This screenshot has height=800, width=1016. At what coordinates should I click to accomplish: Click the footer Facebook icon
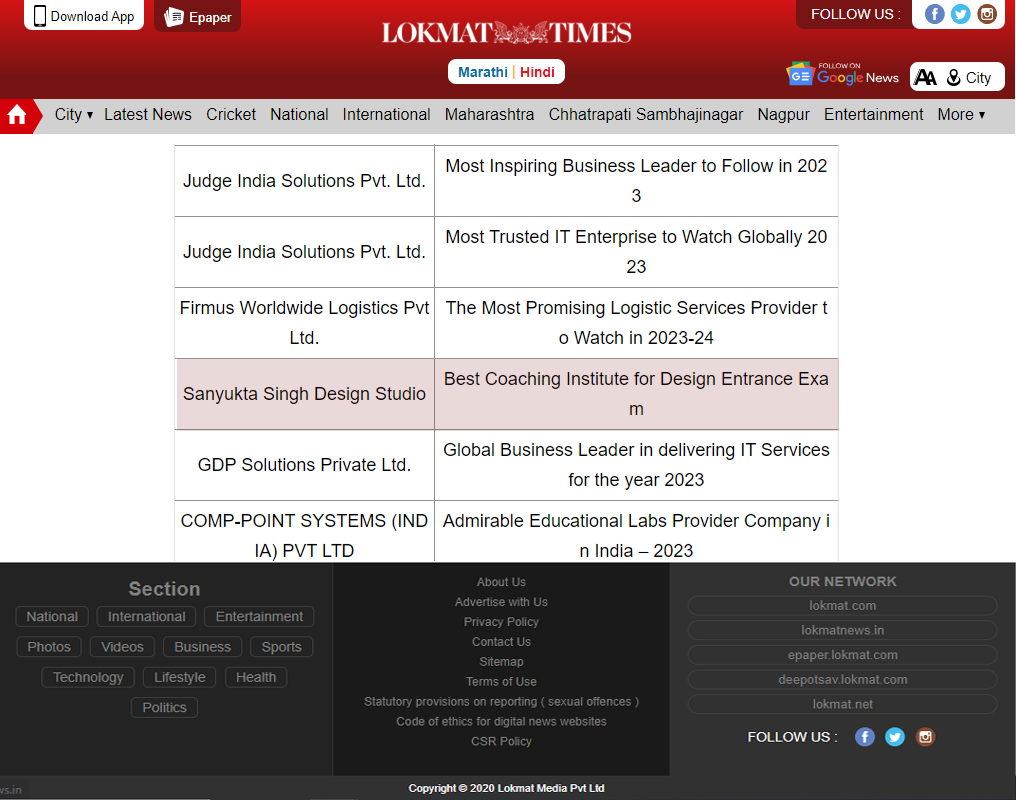(x=864, y=737)
